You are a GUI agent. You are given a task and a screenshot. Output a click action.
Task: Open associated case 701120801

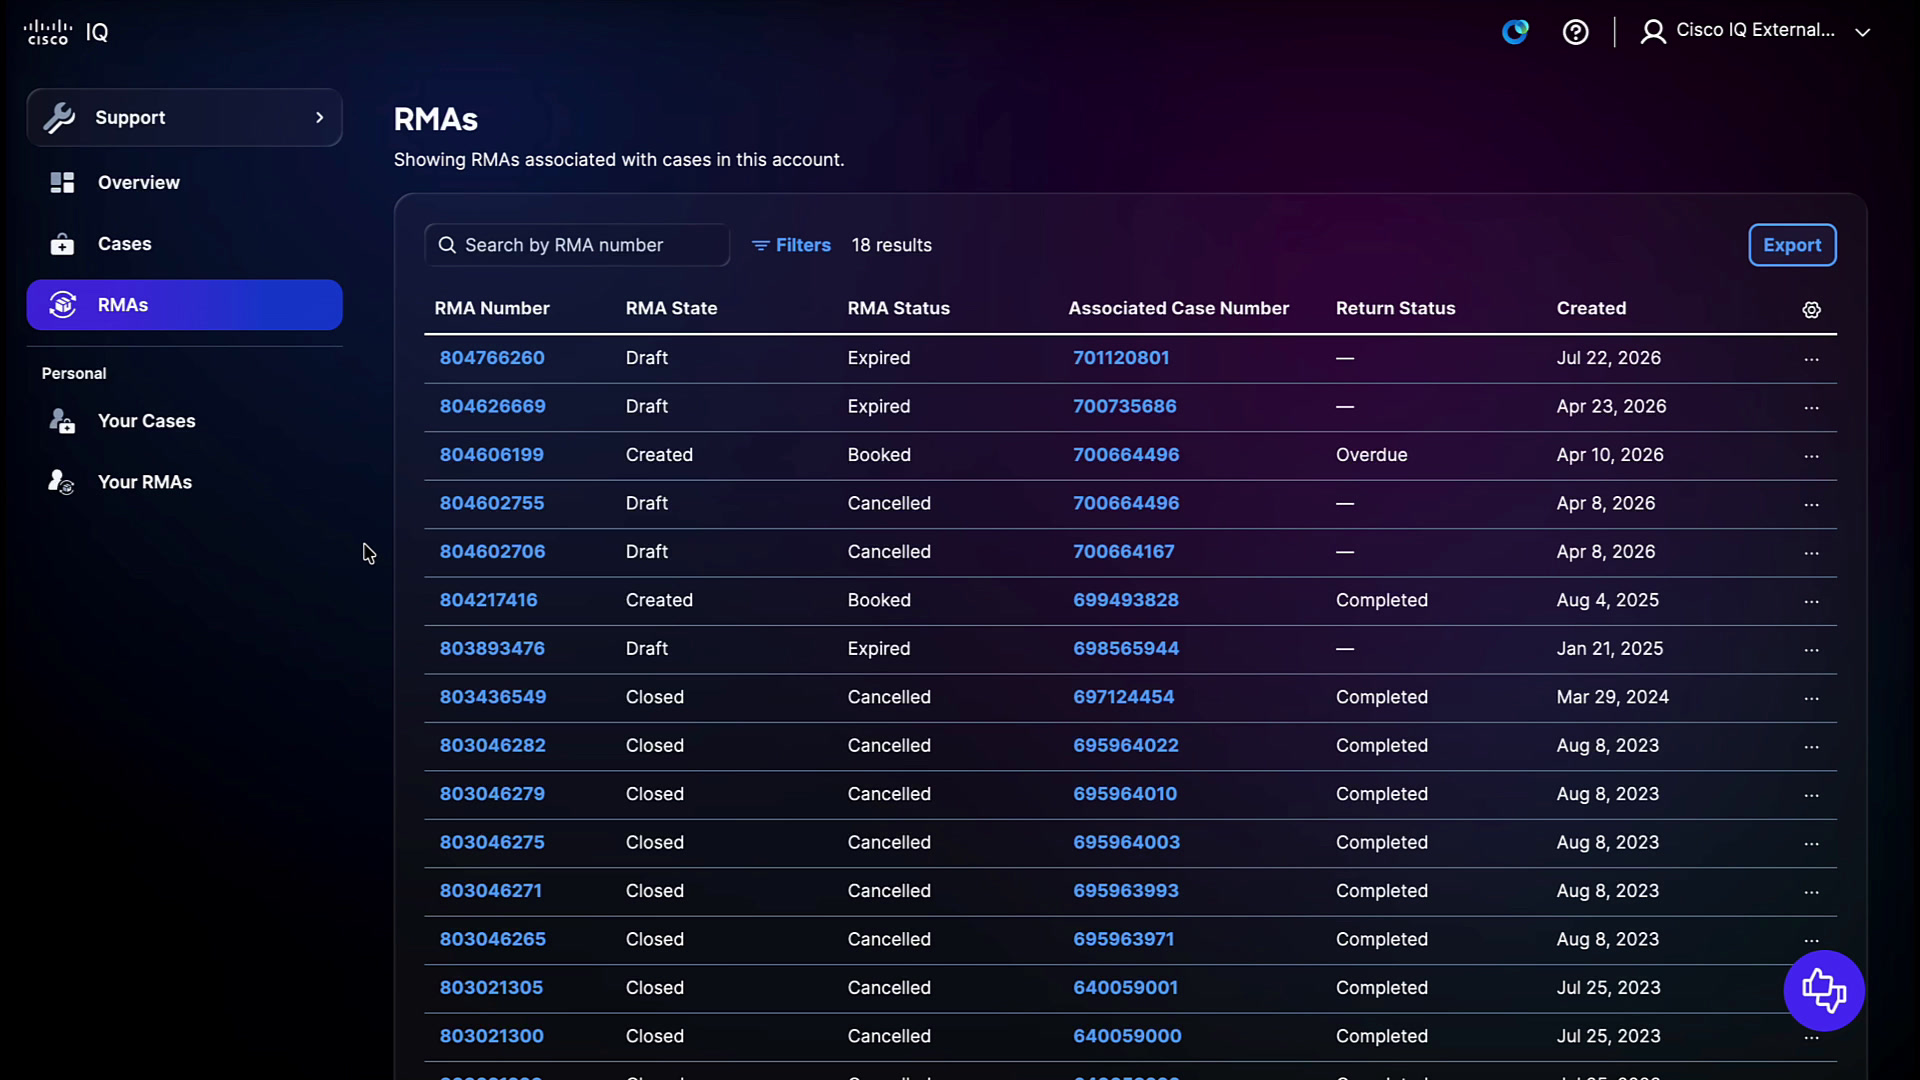1121,357
